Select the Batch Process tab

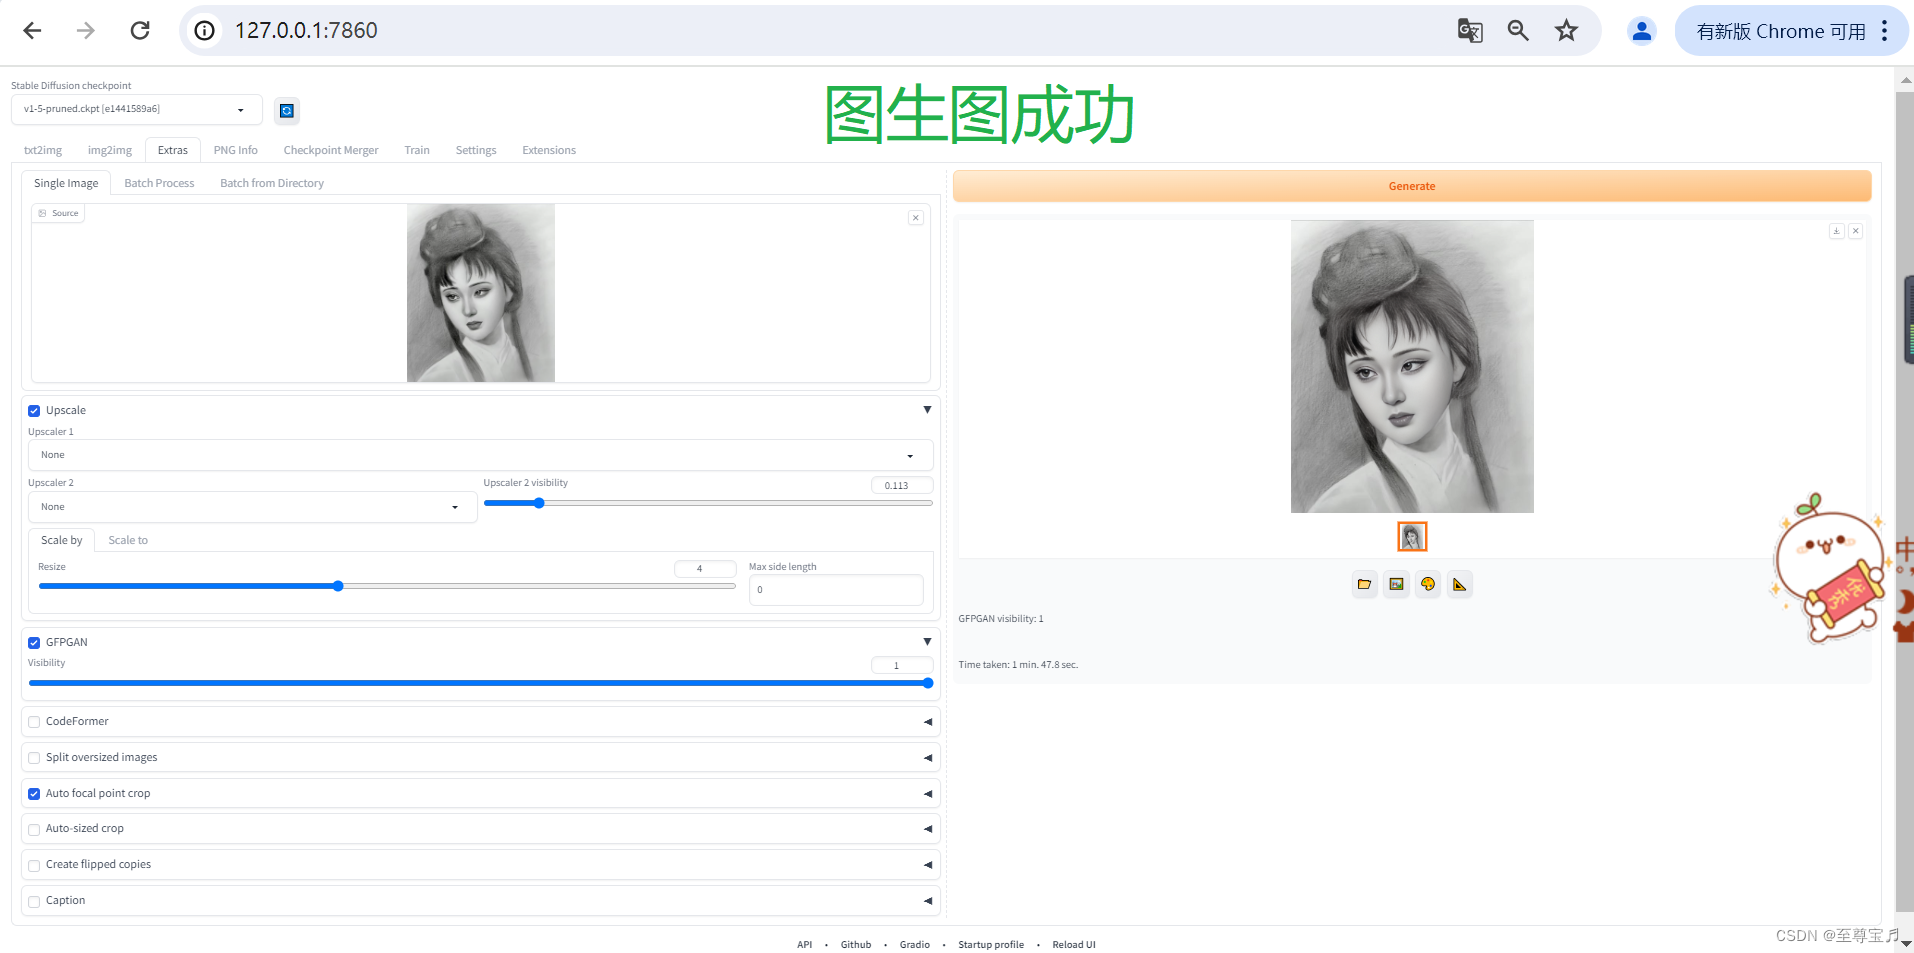[159, 183]
